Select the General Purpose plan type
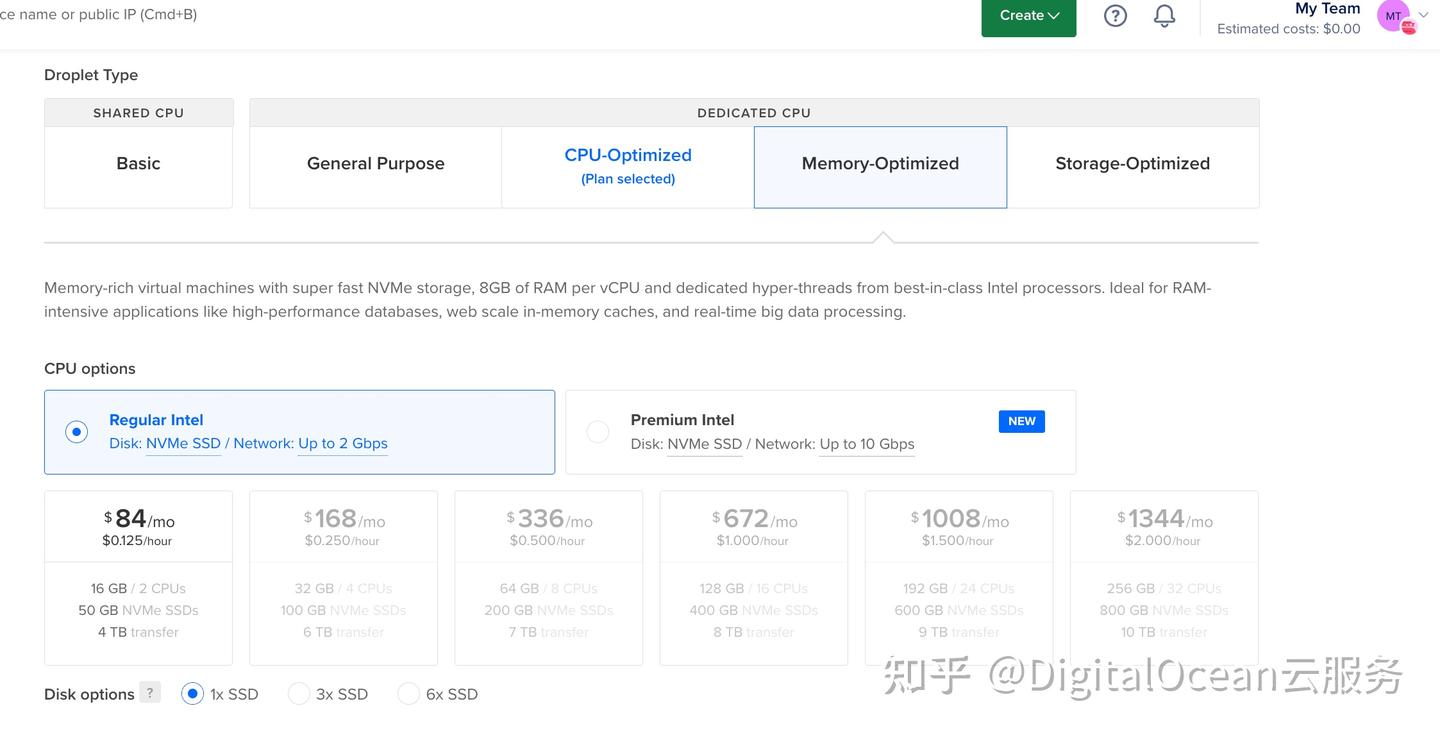1440x740 pixels. (375, 163)
